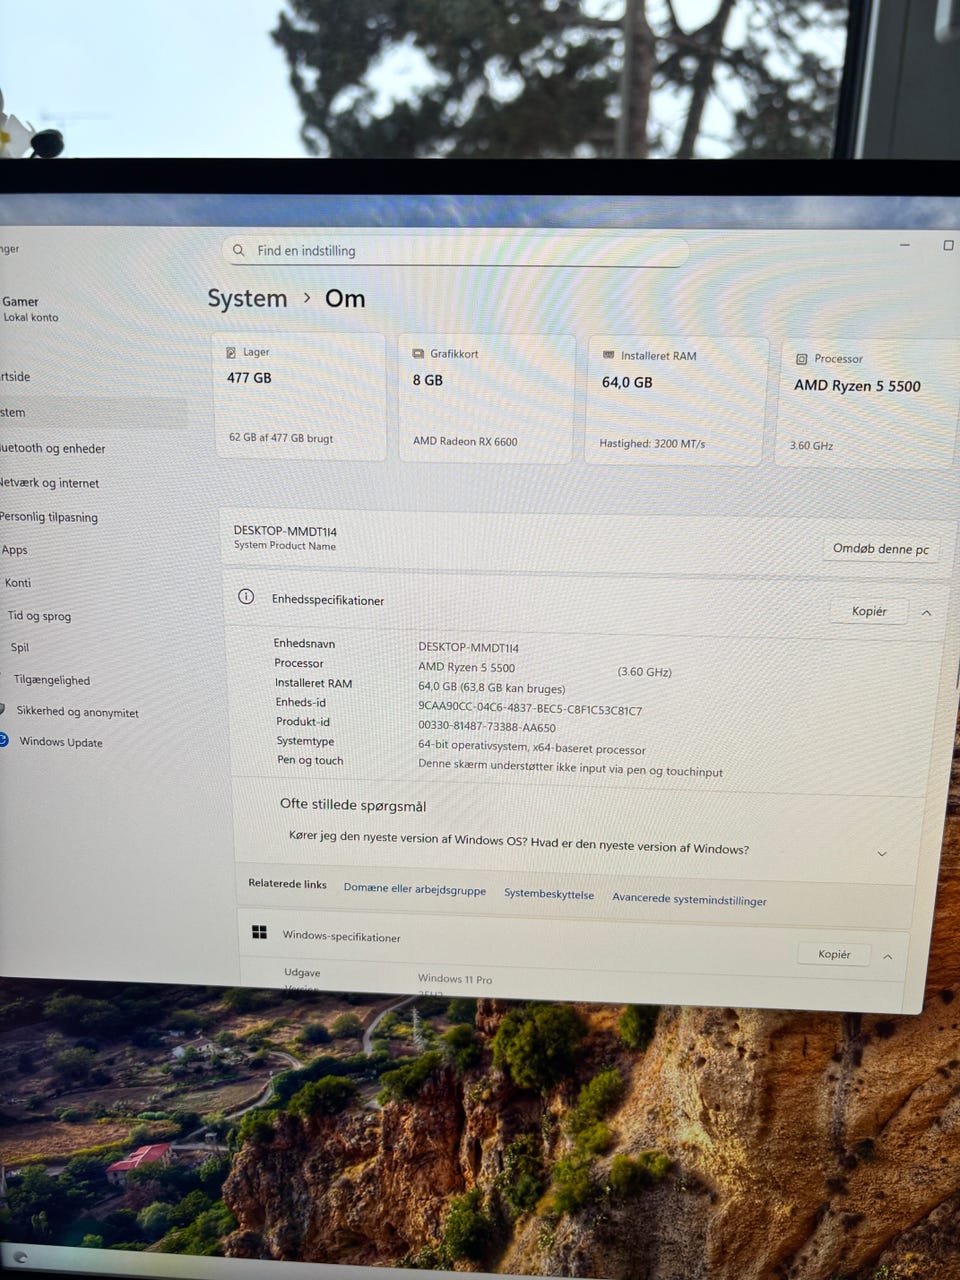The image size is (960, 1280).
Task: Click the '64-bit operativsystem' Systemtype value
Action: 531,748
